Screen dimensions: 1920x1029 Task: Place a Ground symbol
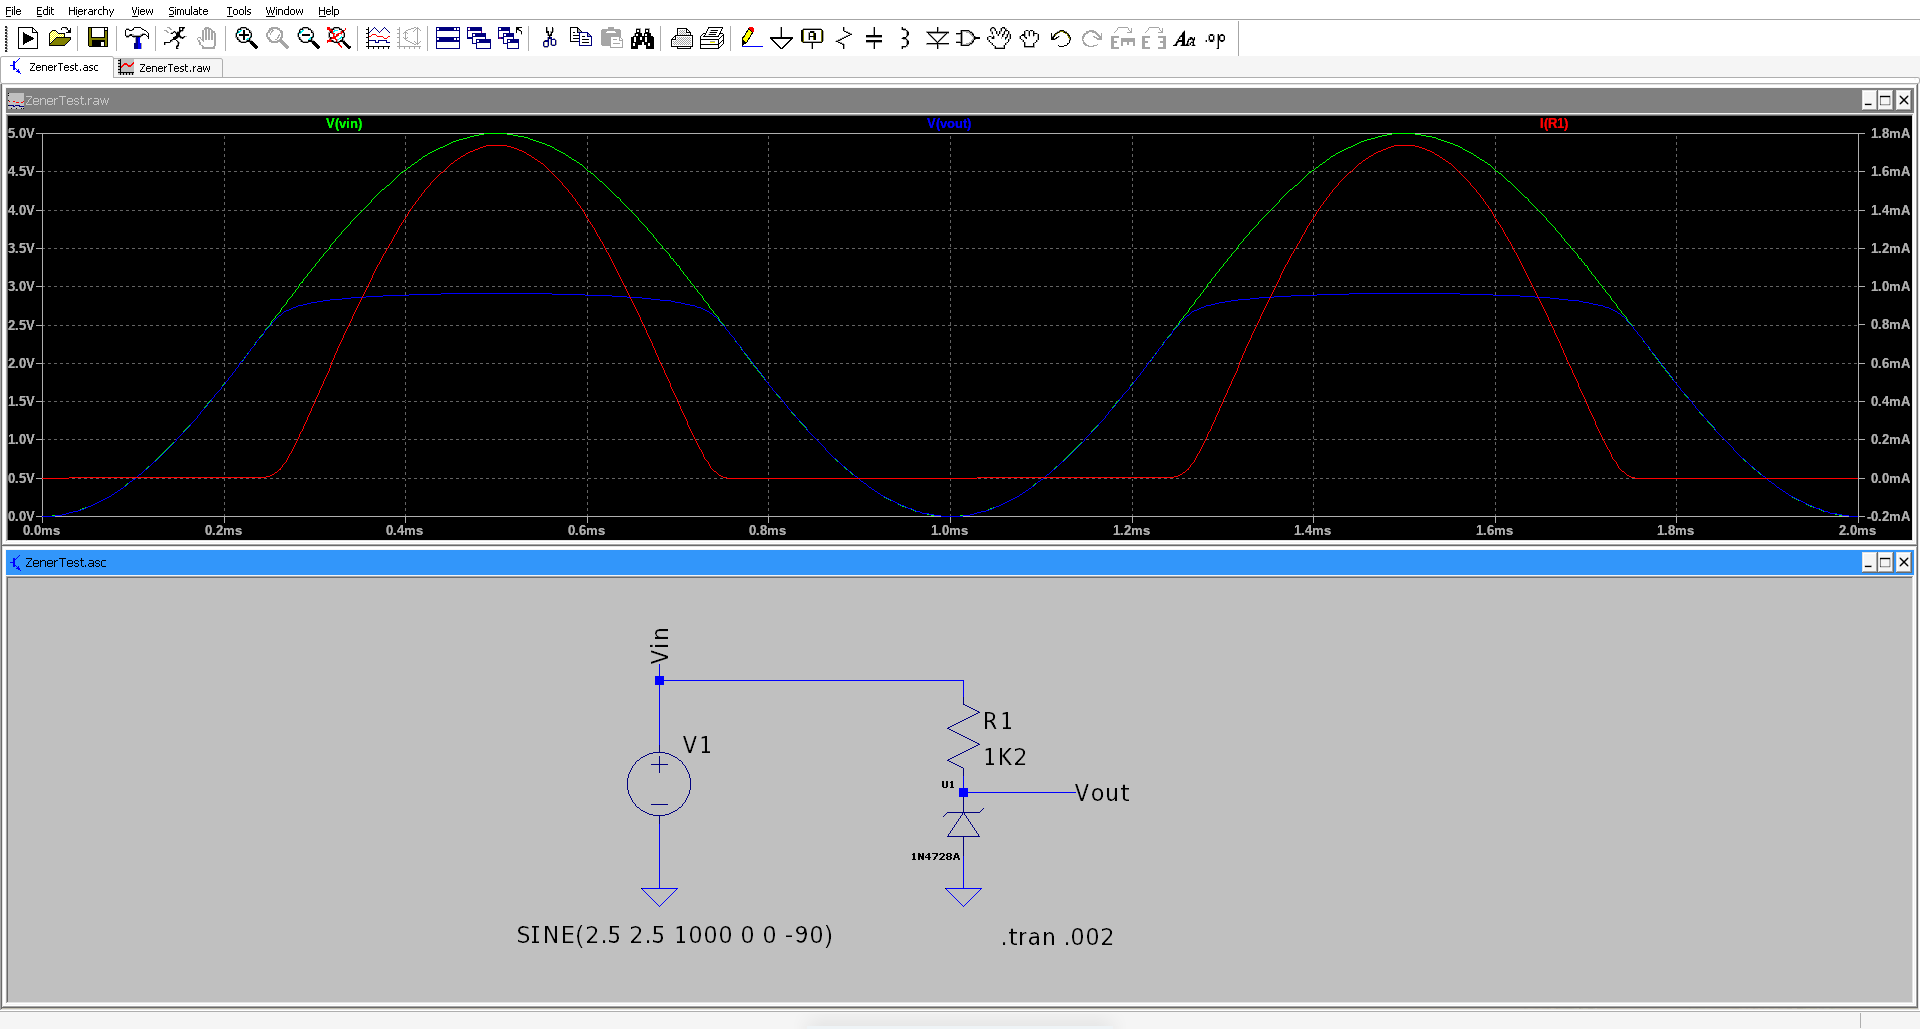click(782, 38)
